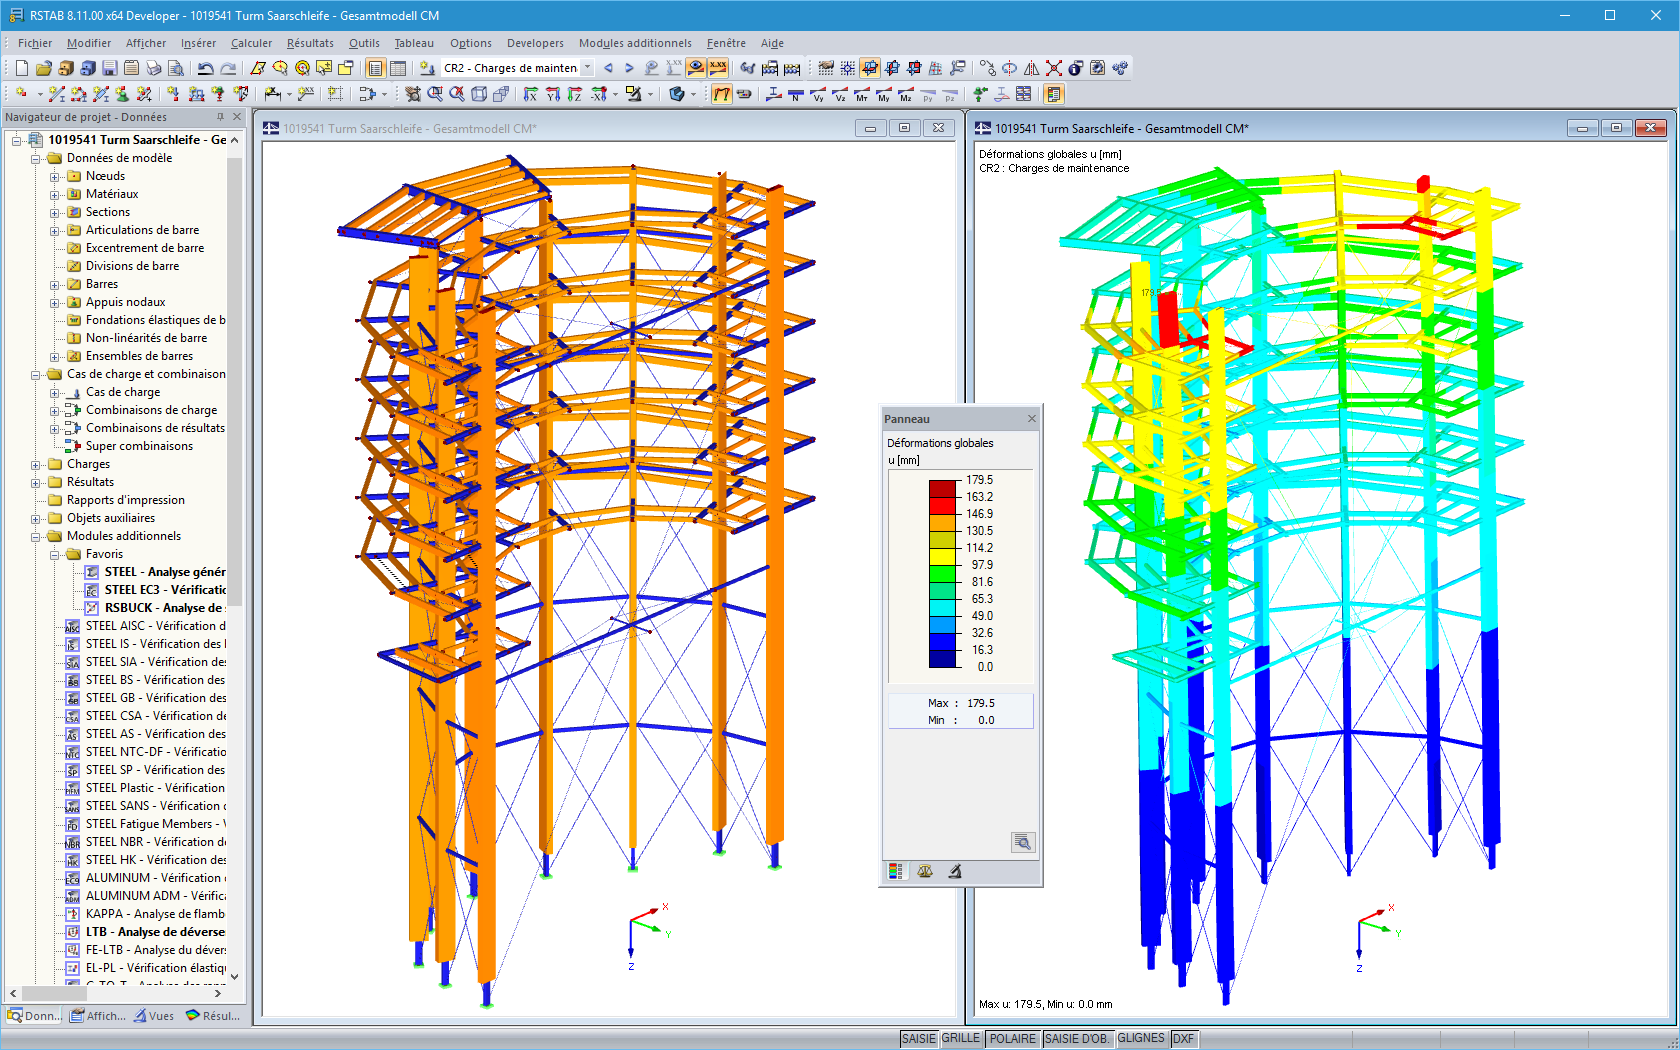The width and height of the screenshot is (1680, 1050).
Task: Toggle DXF in the status bar
Action: pos(1183,1039)
